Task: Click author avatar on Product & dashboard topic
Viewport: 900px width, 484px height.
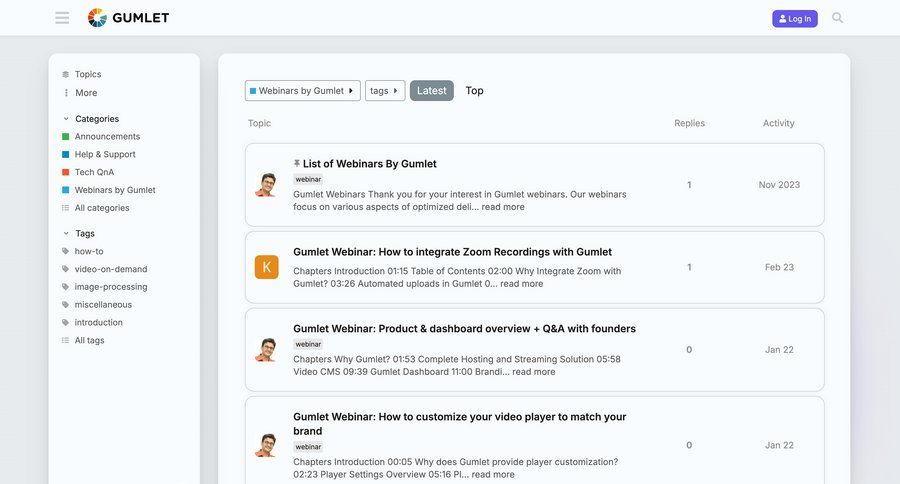Action: (266, 350)
